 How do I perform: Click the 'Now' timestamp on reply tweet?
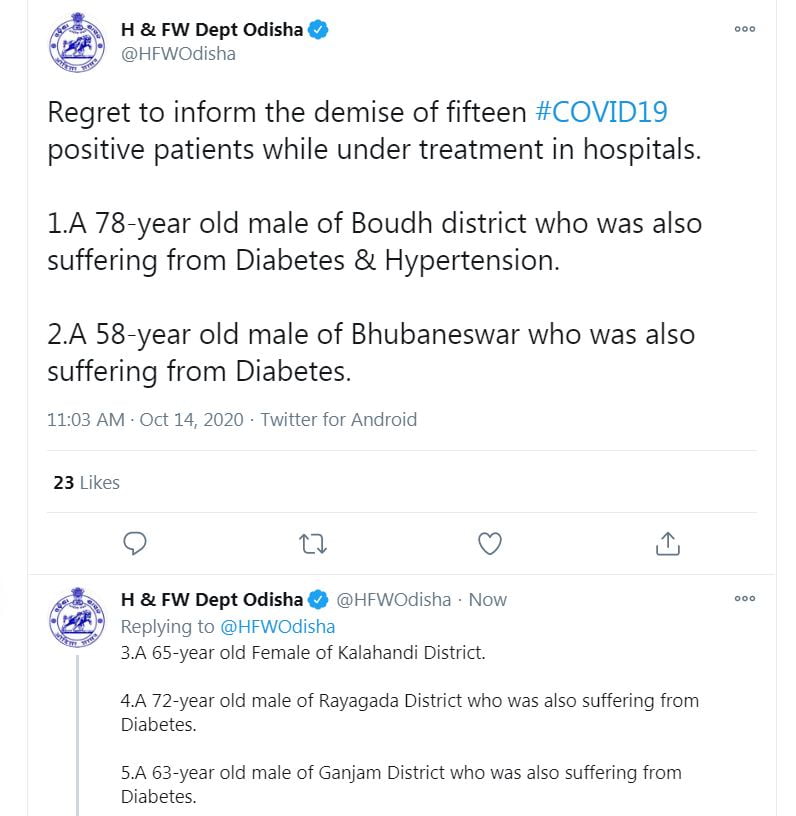(488, 600)
